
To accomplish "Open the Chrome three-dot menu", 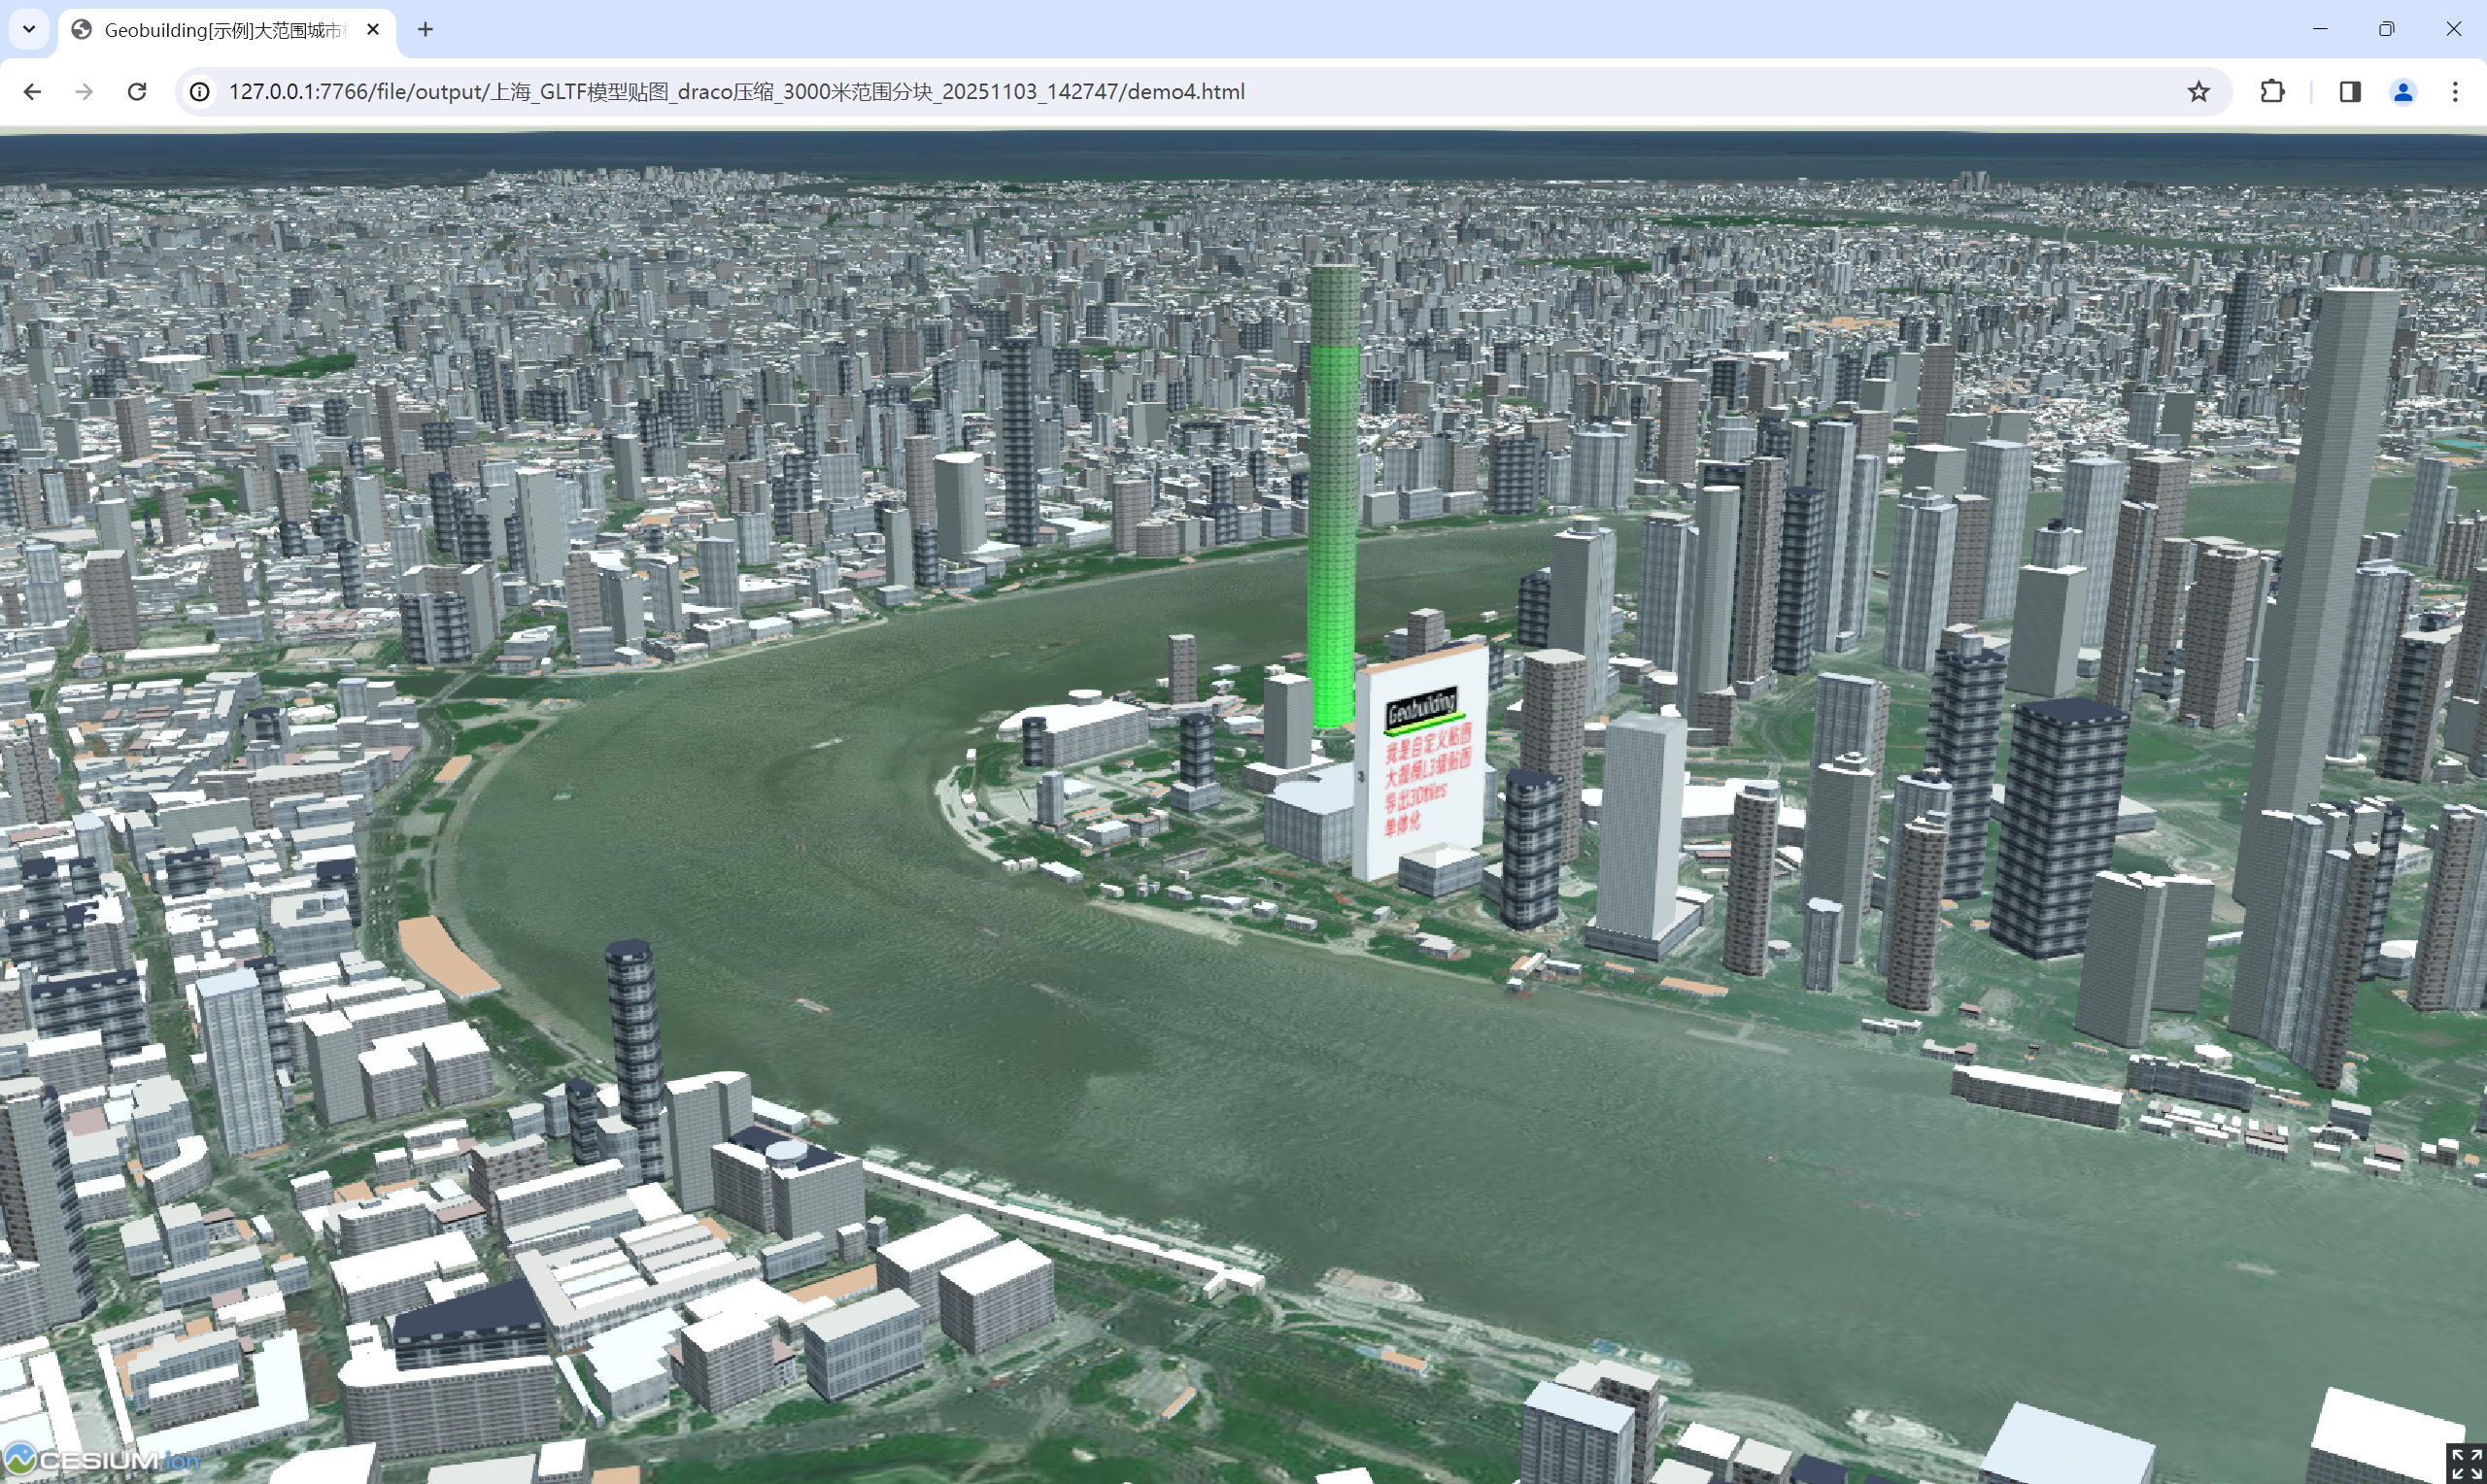I will tap(2455, 92).
